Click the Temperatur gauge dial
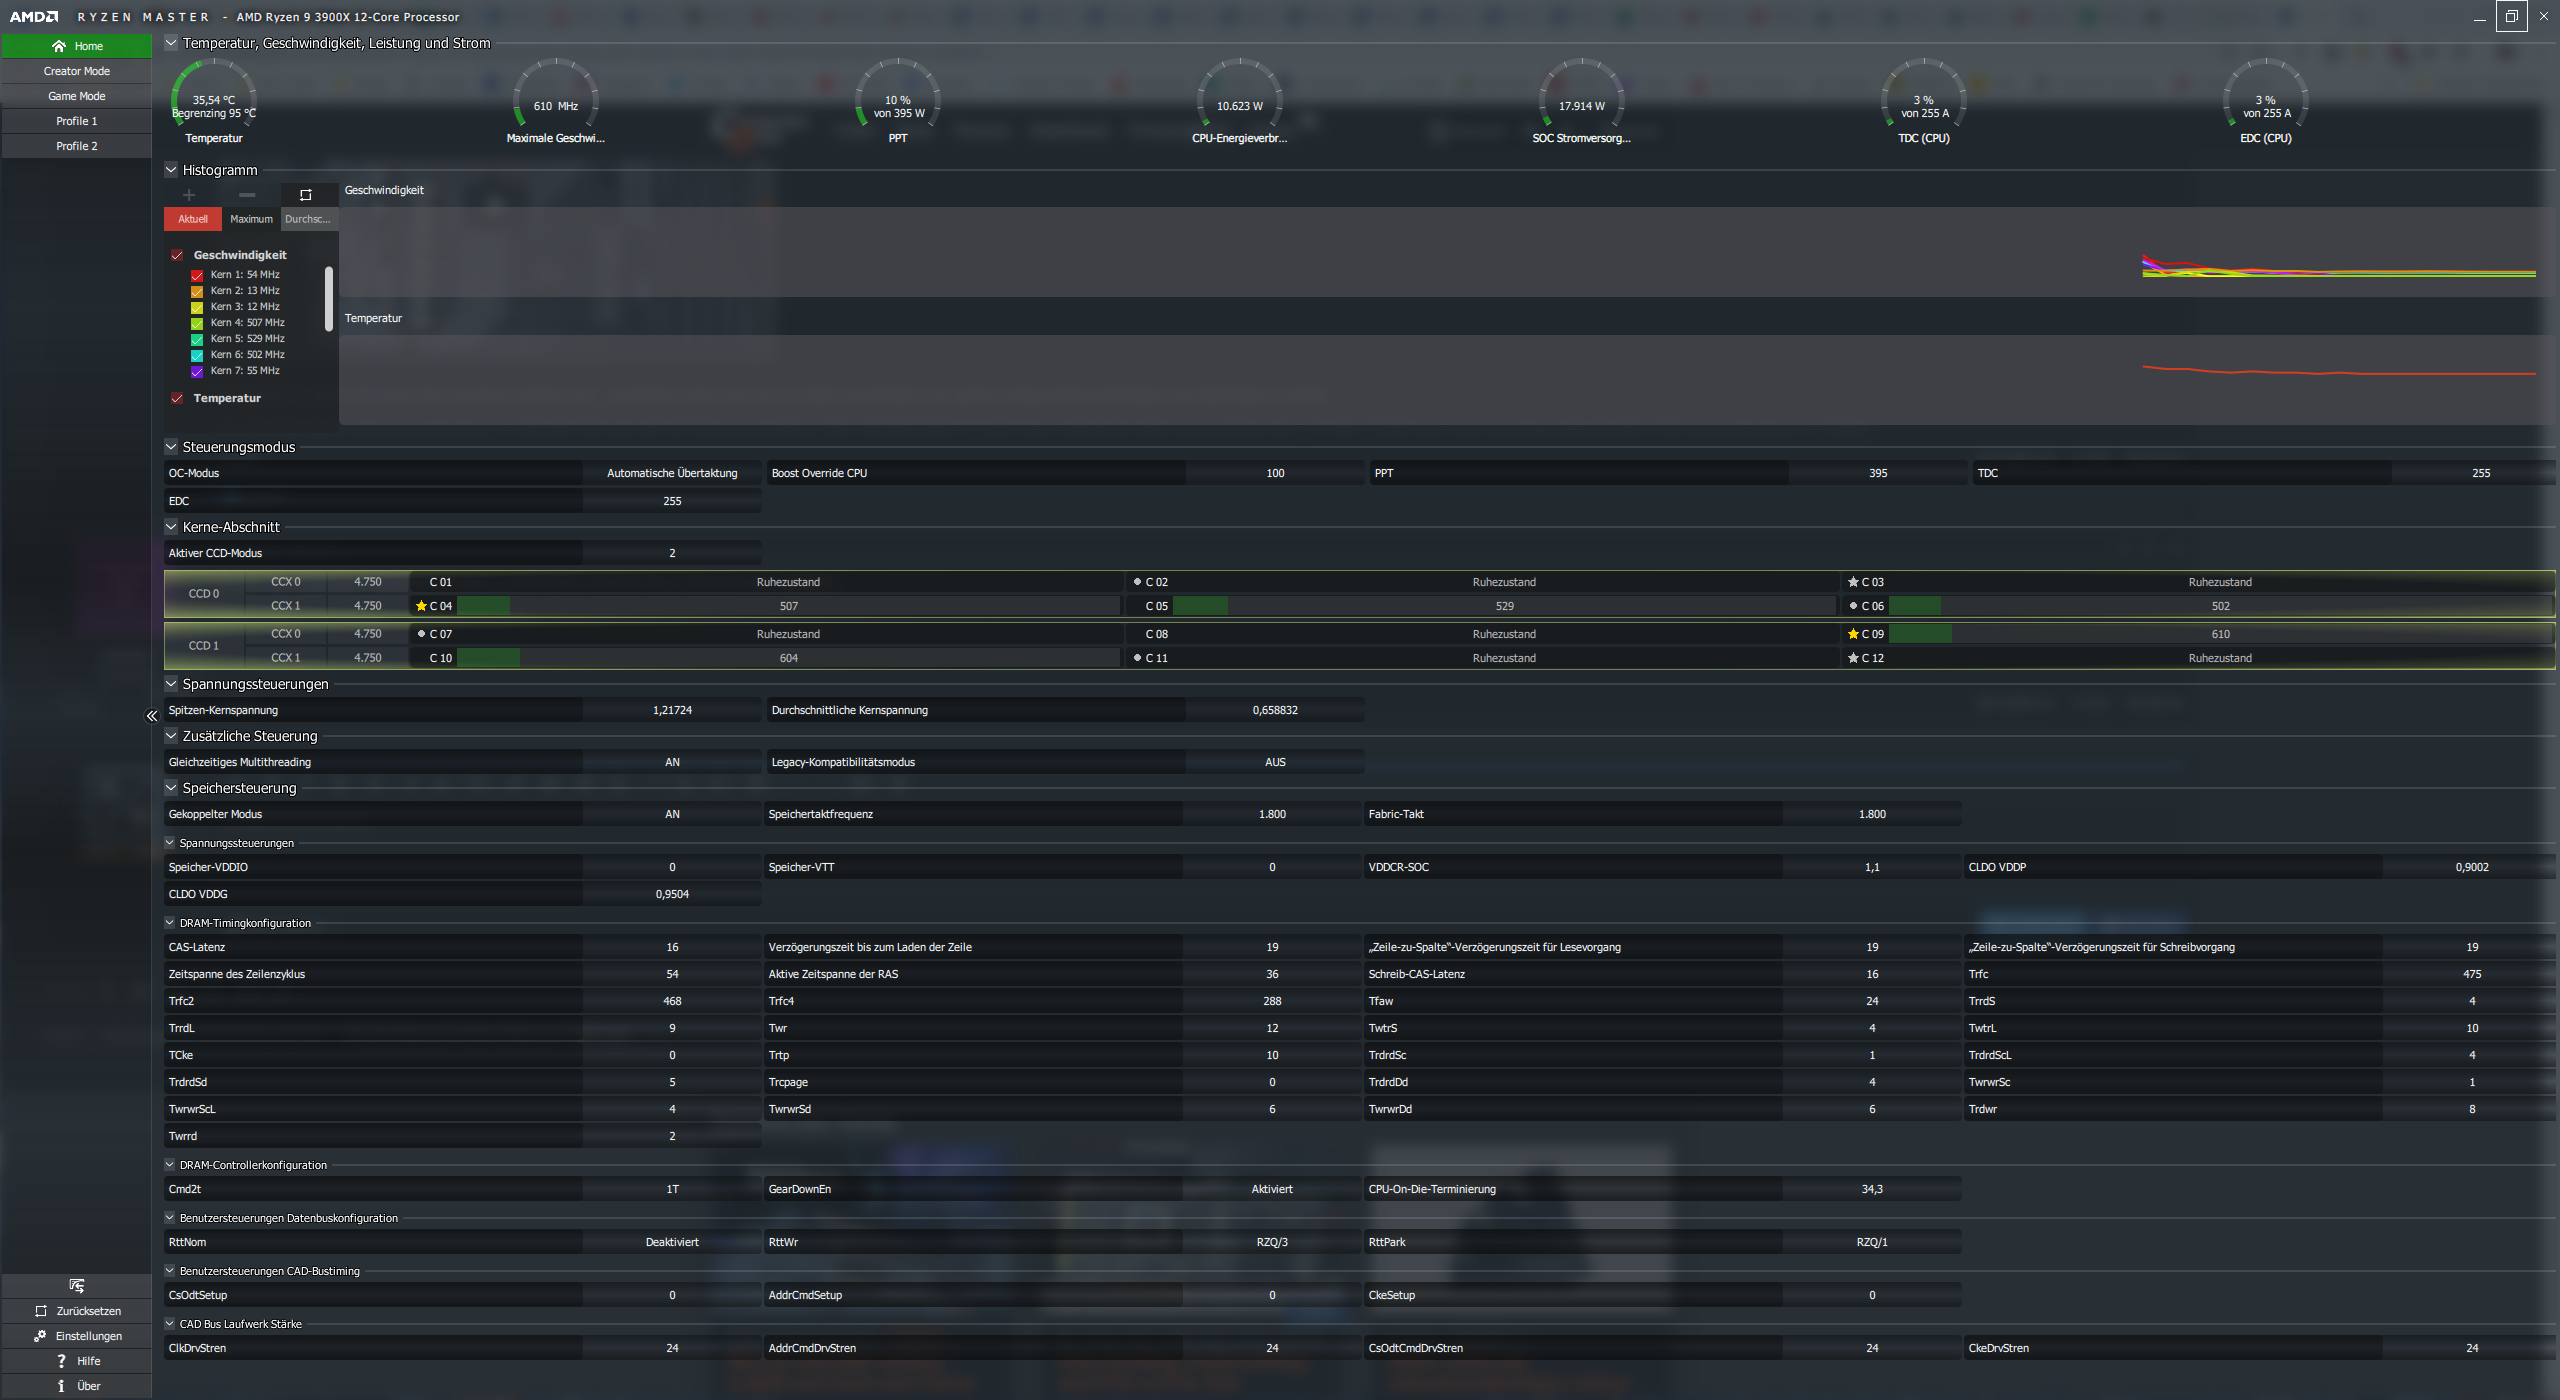The height and width of the screenshot is (1400, 2560). [x=214, y=100]
